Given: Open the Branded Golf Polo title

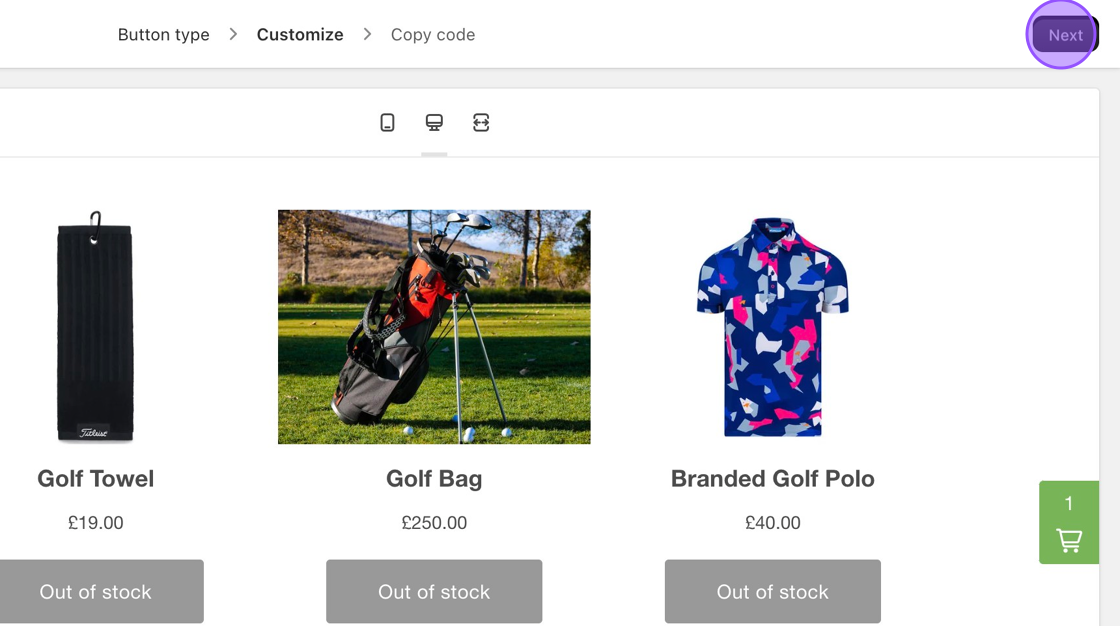Looking at the screenshot, I should pyautogui.click(x=773, y=479).
